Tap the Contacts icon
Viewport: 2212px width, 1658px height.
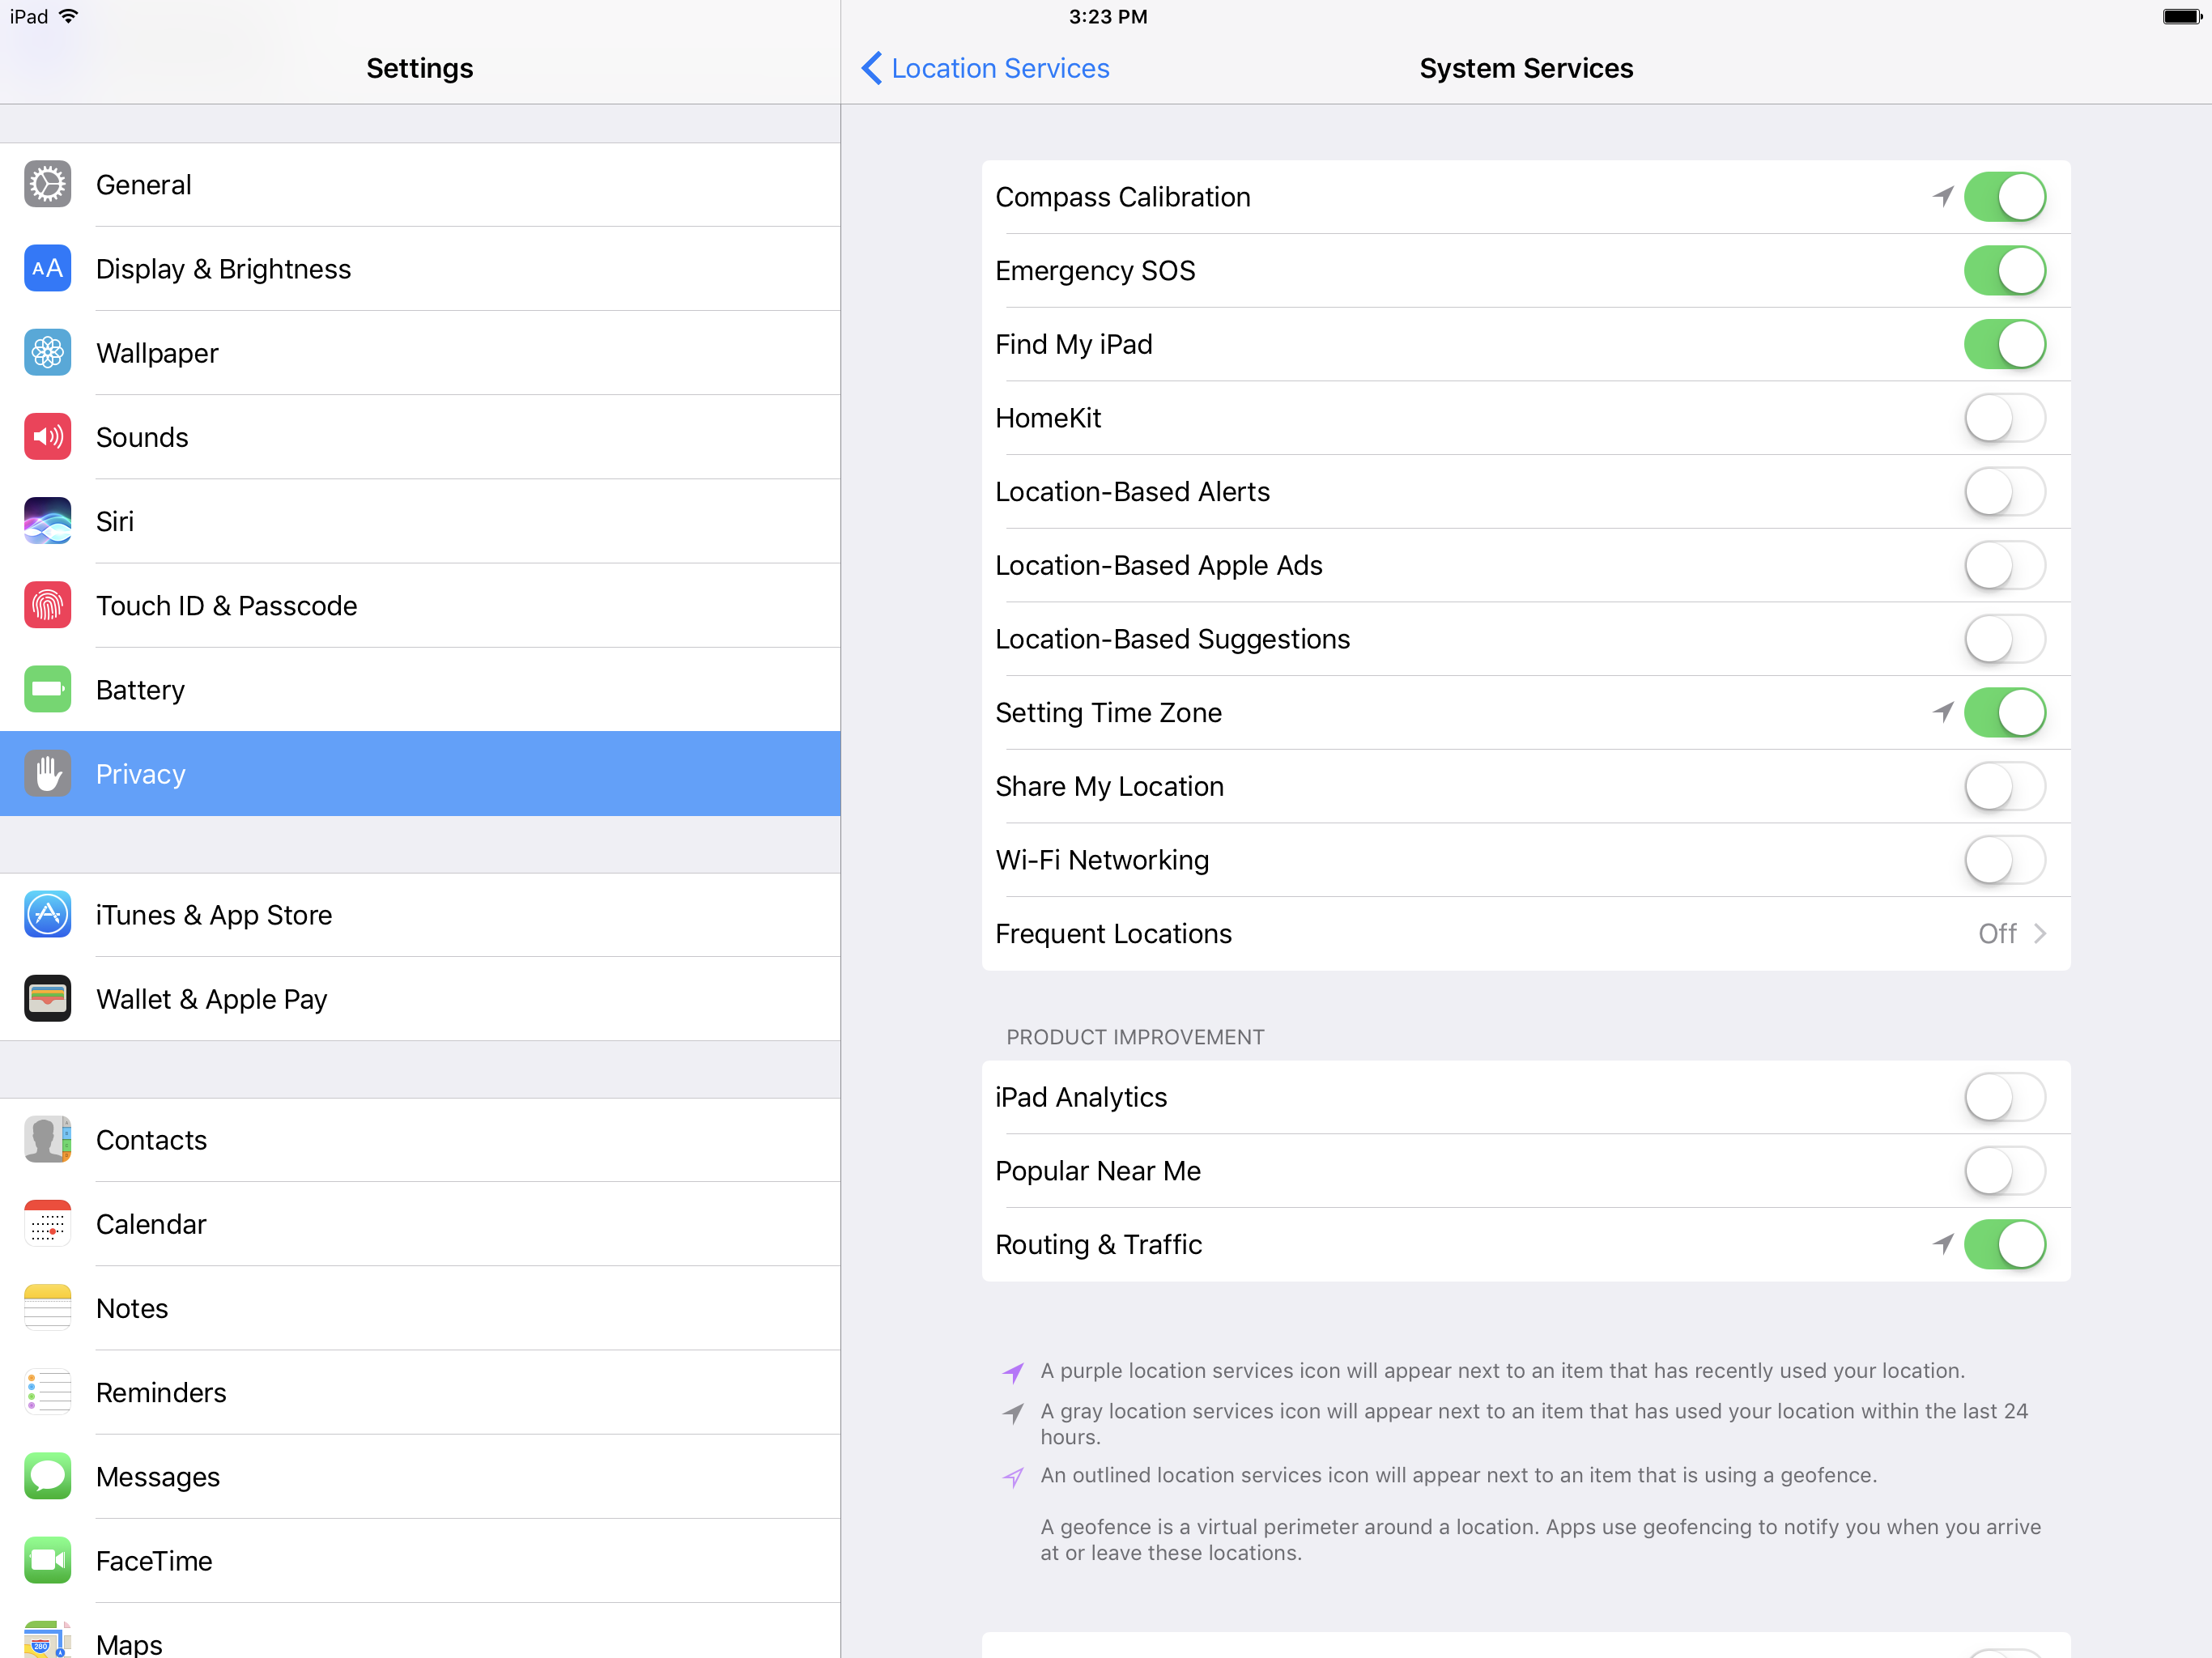coord(47,1139)
